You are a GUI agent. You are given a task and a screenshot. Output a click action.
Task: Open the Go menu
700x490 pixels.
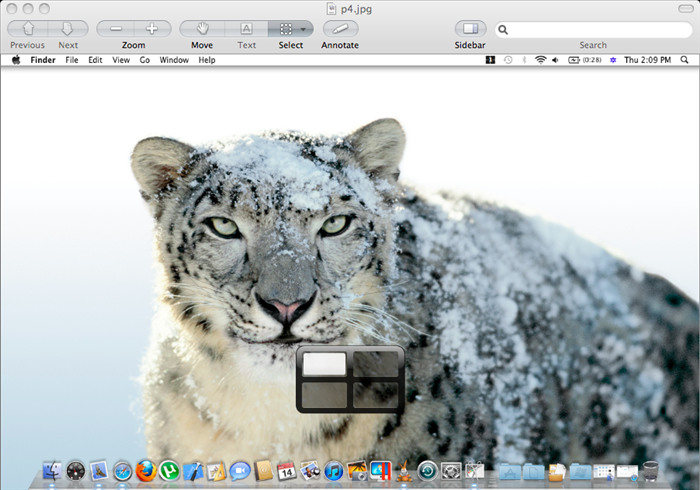pos(145,60)
